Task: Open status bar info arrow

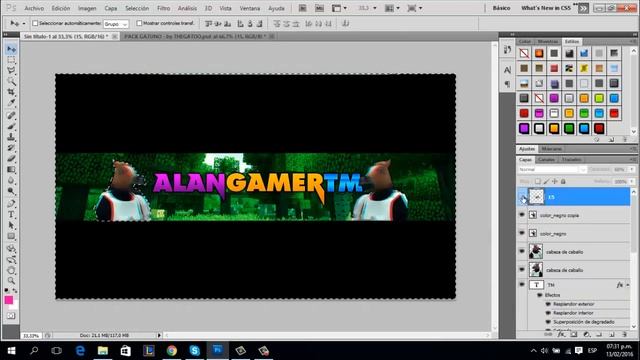Action: coord(159,336)
